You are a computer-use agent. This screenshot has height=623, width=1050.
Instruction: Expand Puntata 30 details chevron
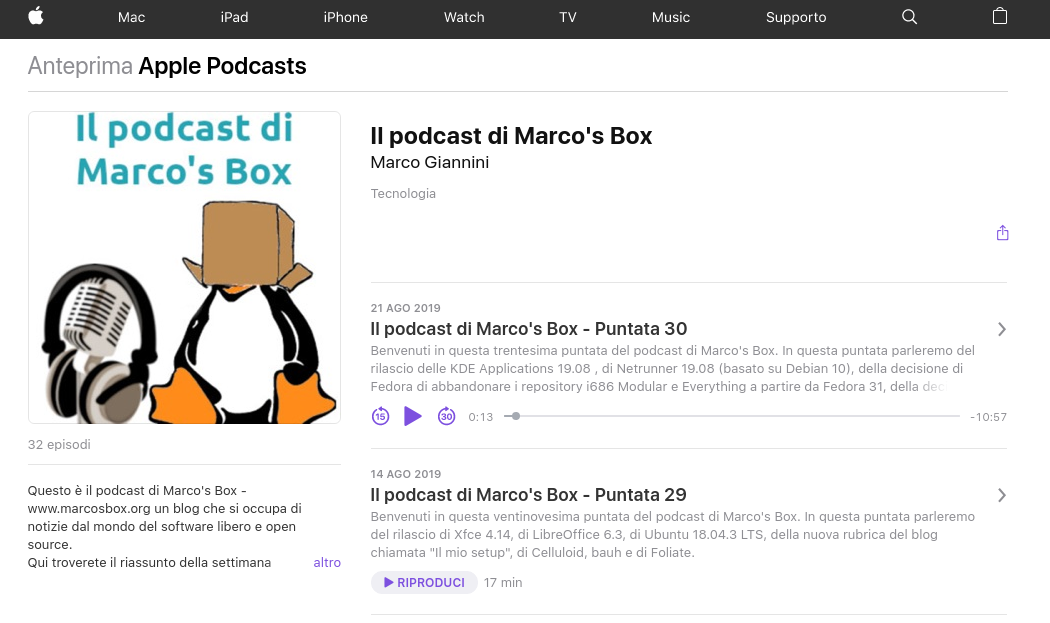[x=1001, y=329]
